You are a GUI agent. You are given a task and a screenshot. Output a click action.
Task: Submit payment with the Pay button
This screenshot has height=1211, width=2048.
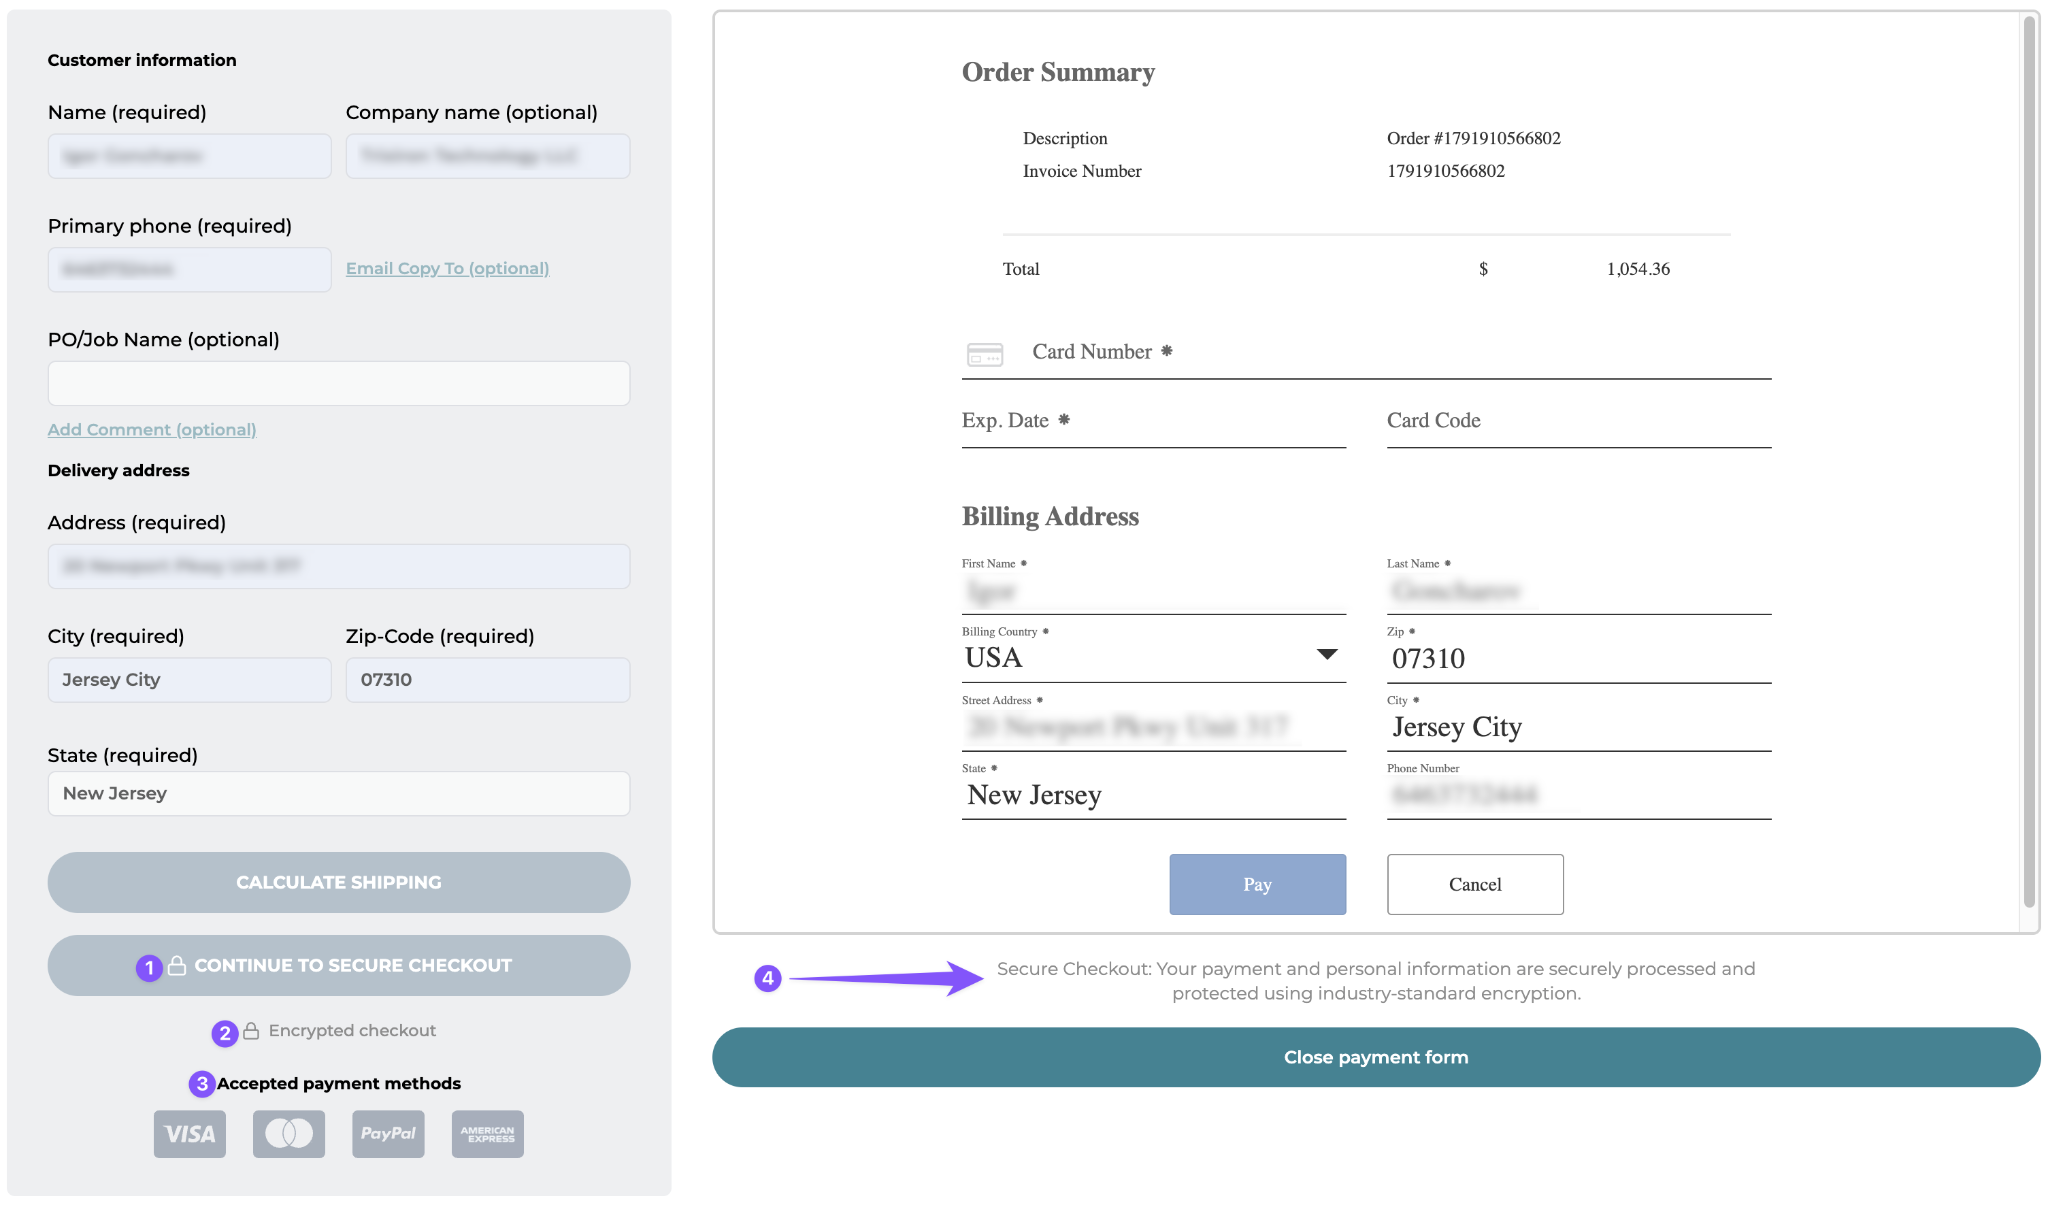(x=1258, y=884)
